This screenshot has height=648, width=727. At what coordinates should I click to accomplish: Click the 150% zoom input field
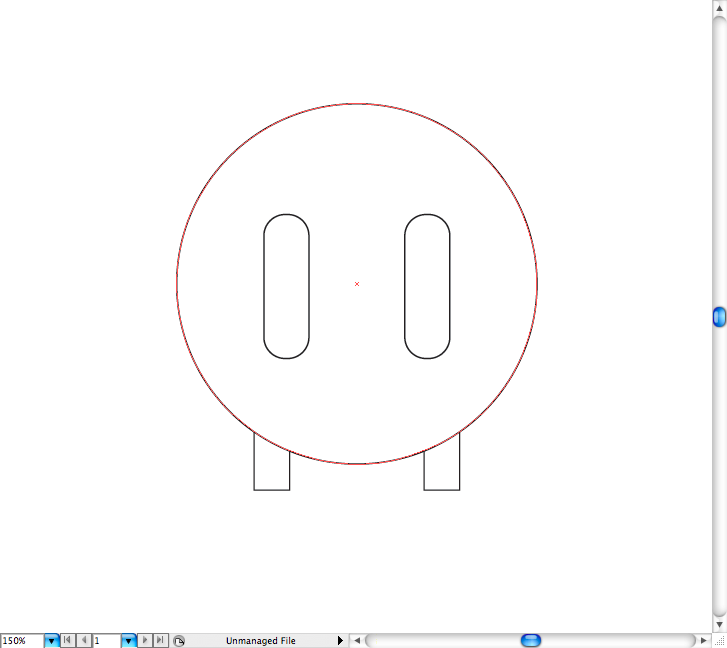click(22, 640)
